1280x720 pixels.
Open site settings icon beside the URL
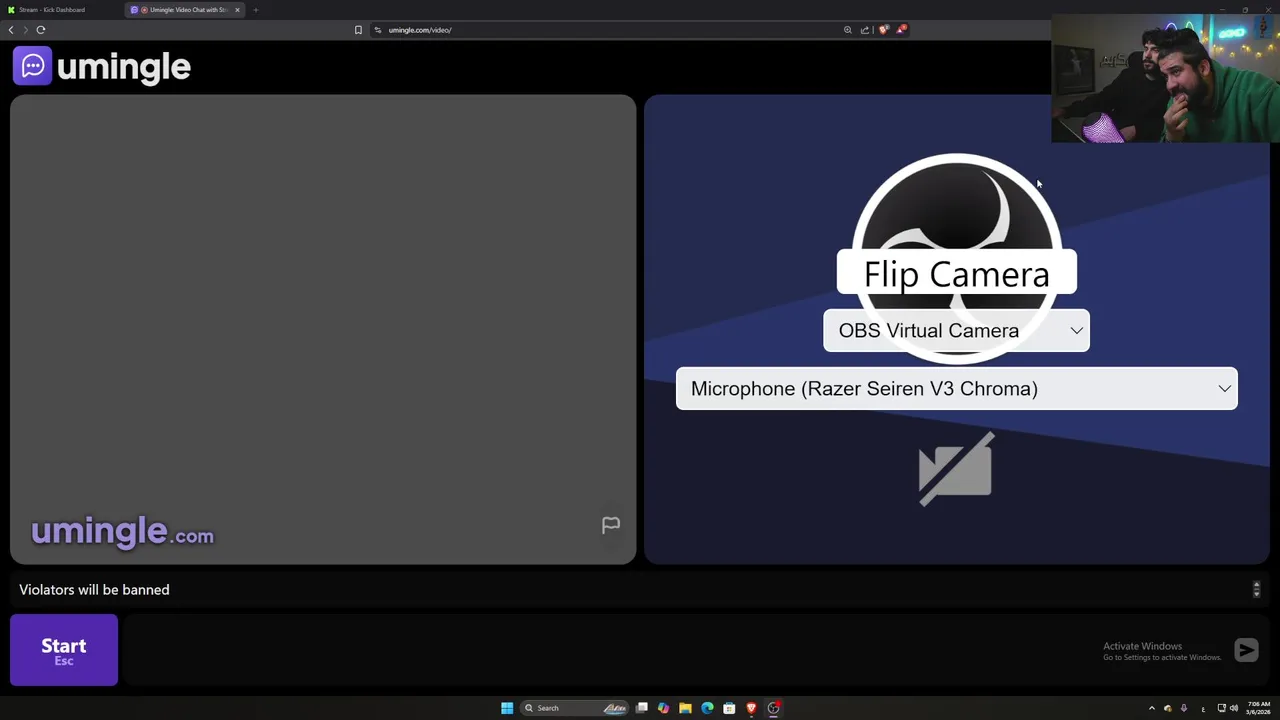click(x=378, y=30)
